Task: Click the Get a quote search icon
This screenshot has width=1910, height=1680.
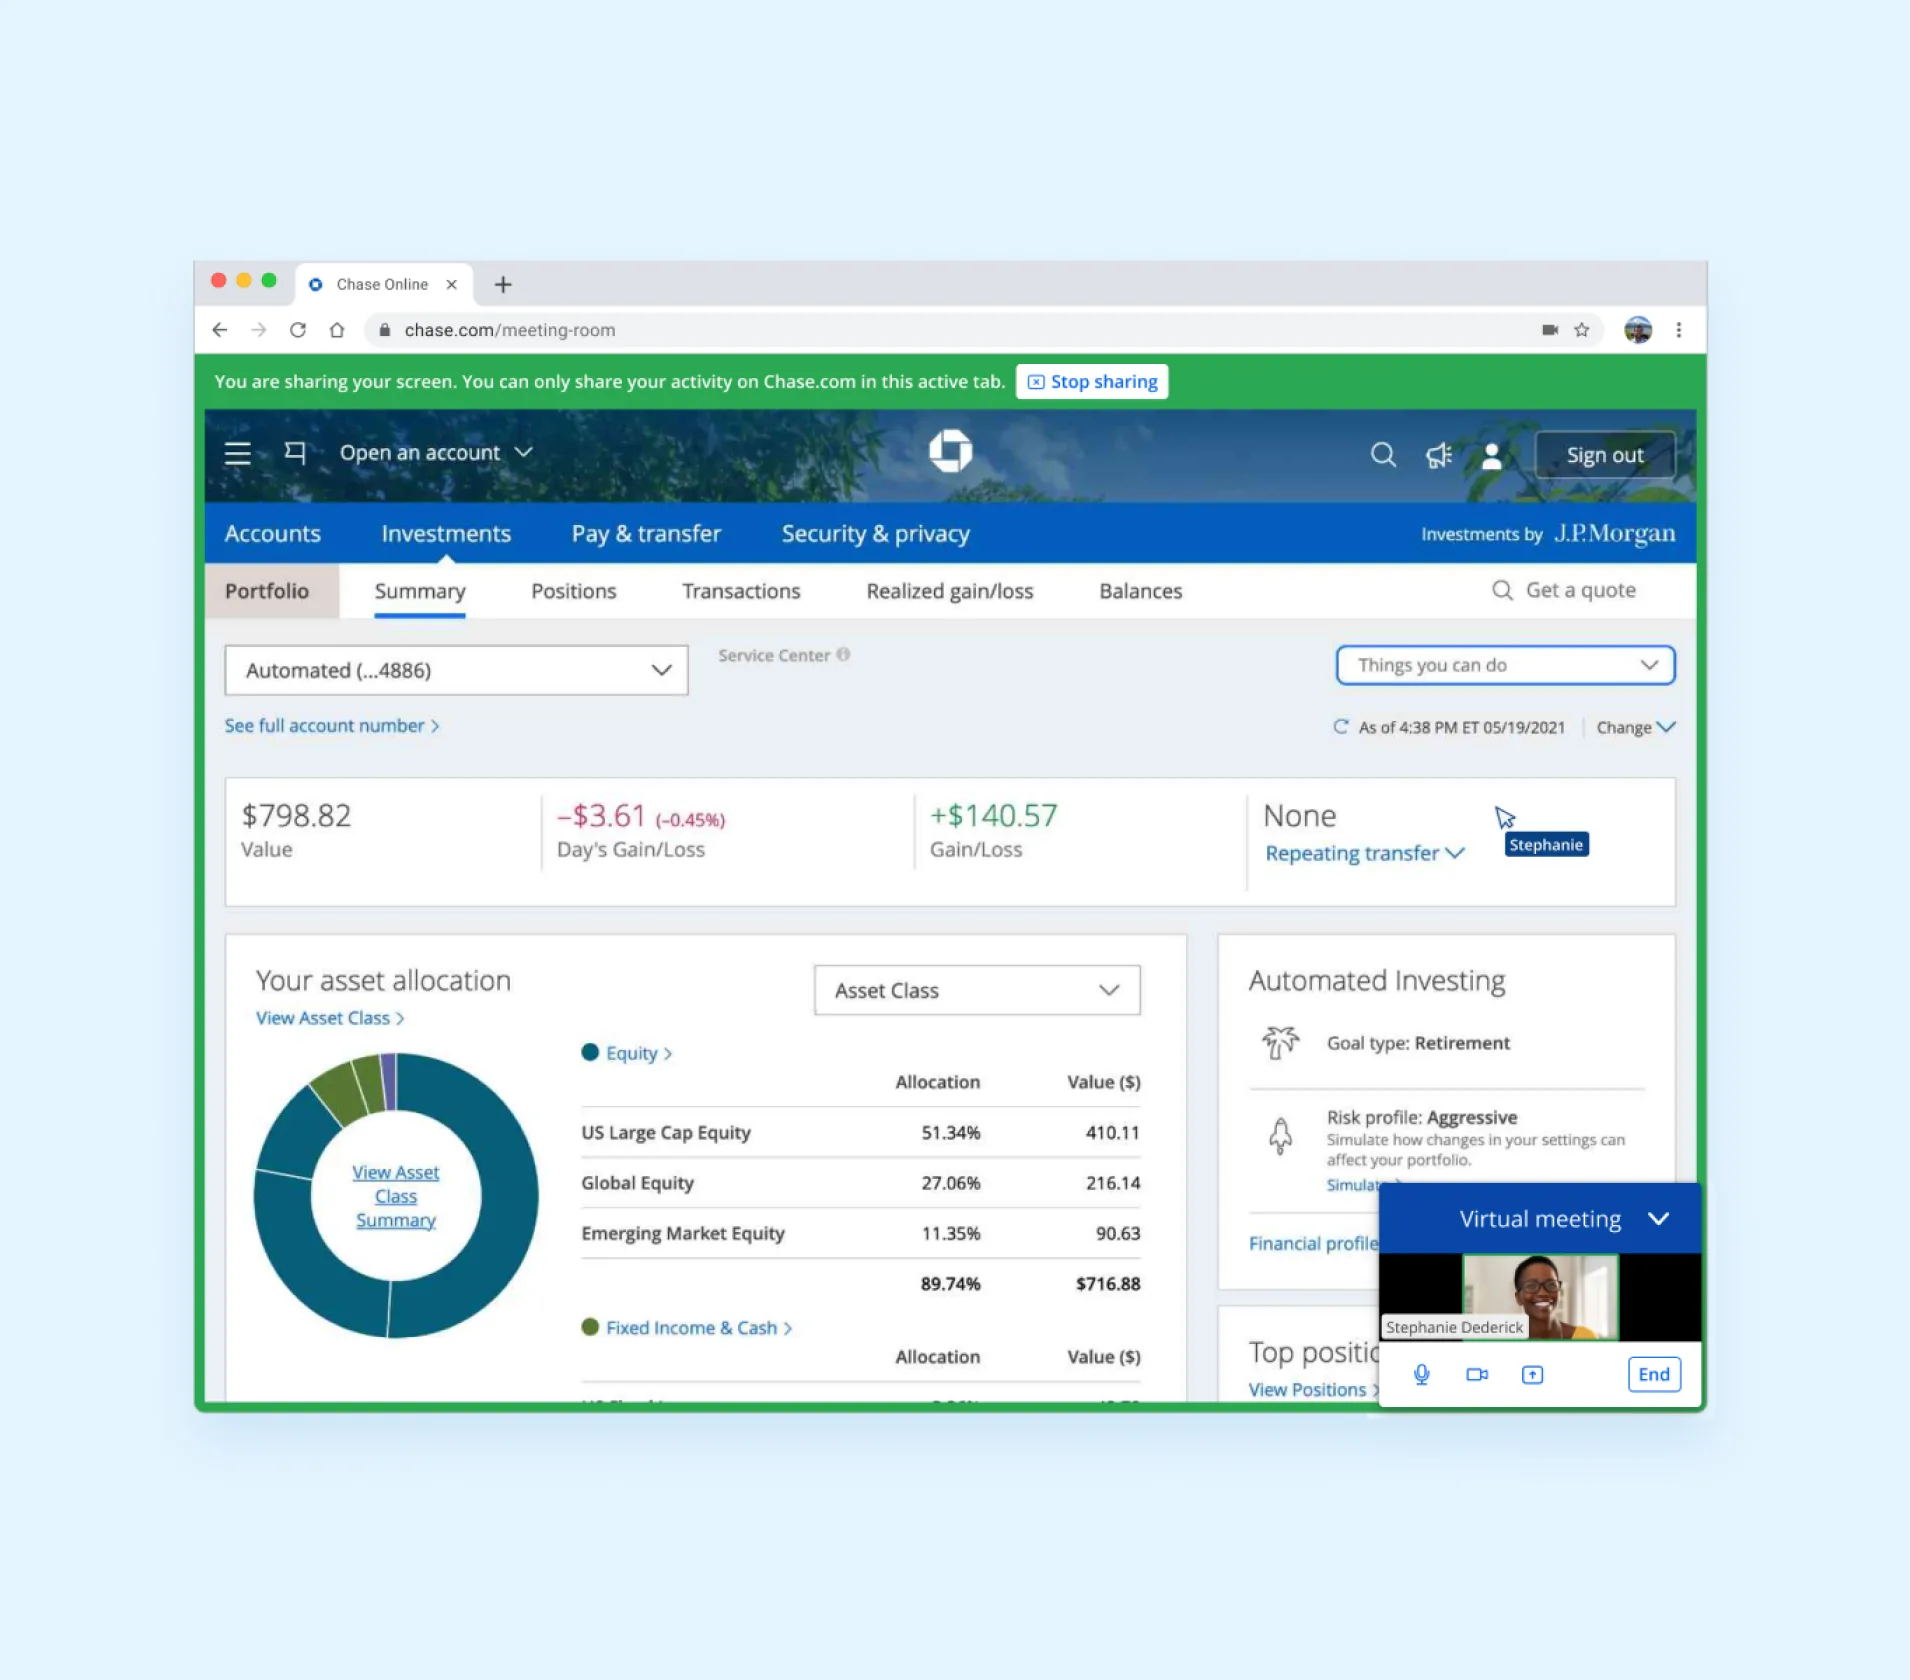Action: pyautogui.click(x=1502, y=591)
